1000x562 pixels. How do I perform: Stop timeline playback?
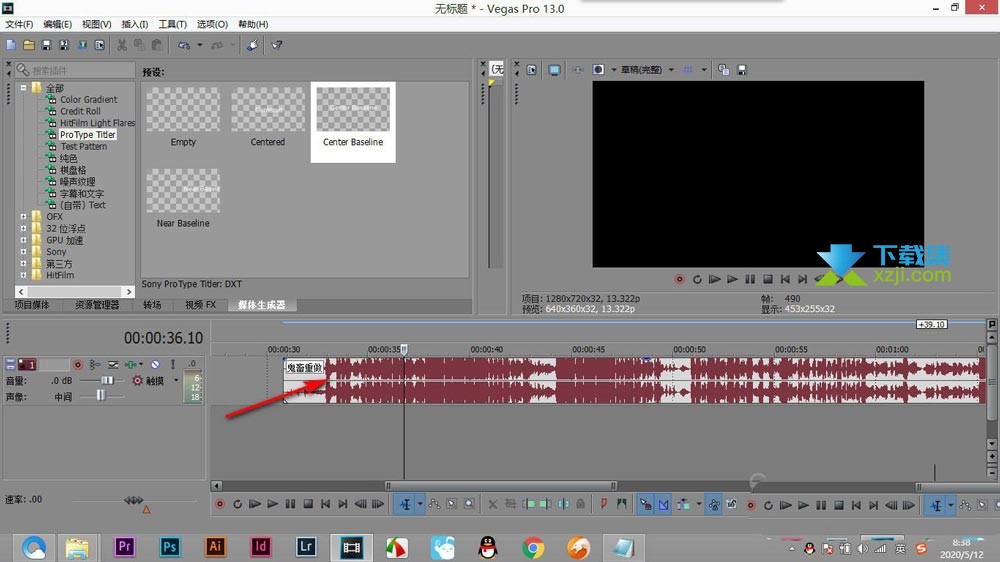308,504
